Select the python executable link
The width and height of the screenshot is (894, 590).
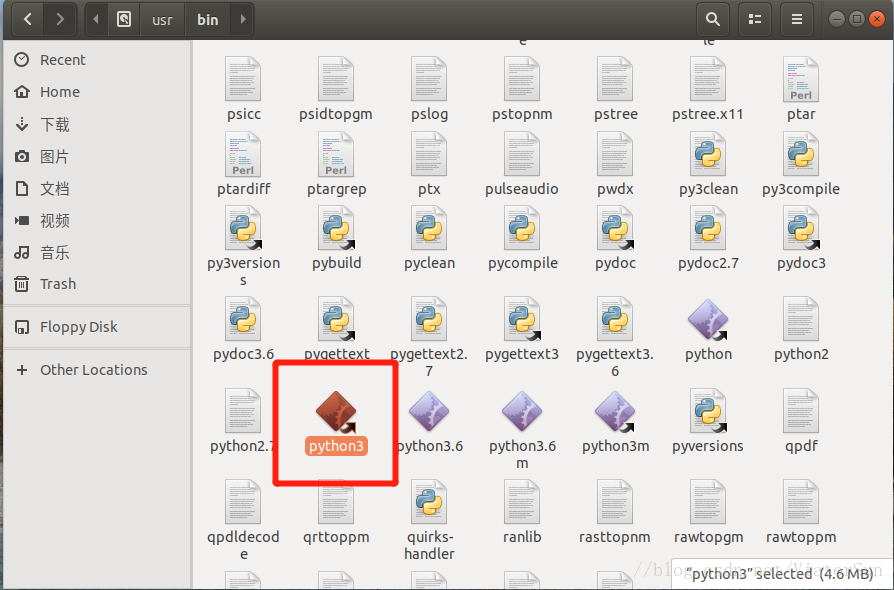(x=708, y=329)
